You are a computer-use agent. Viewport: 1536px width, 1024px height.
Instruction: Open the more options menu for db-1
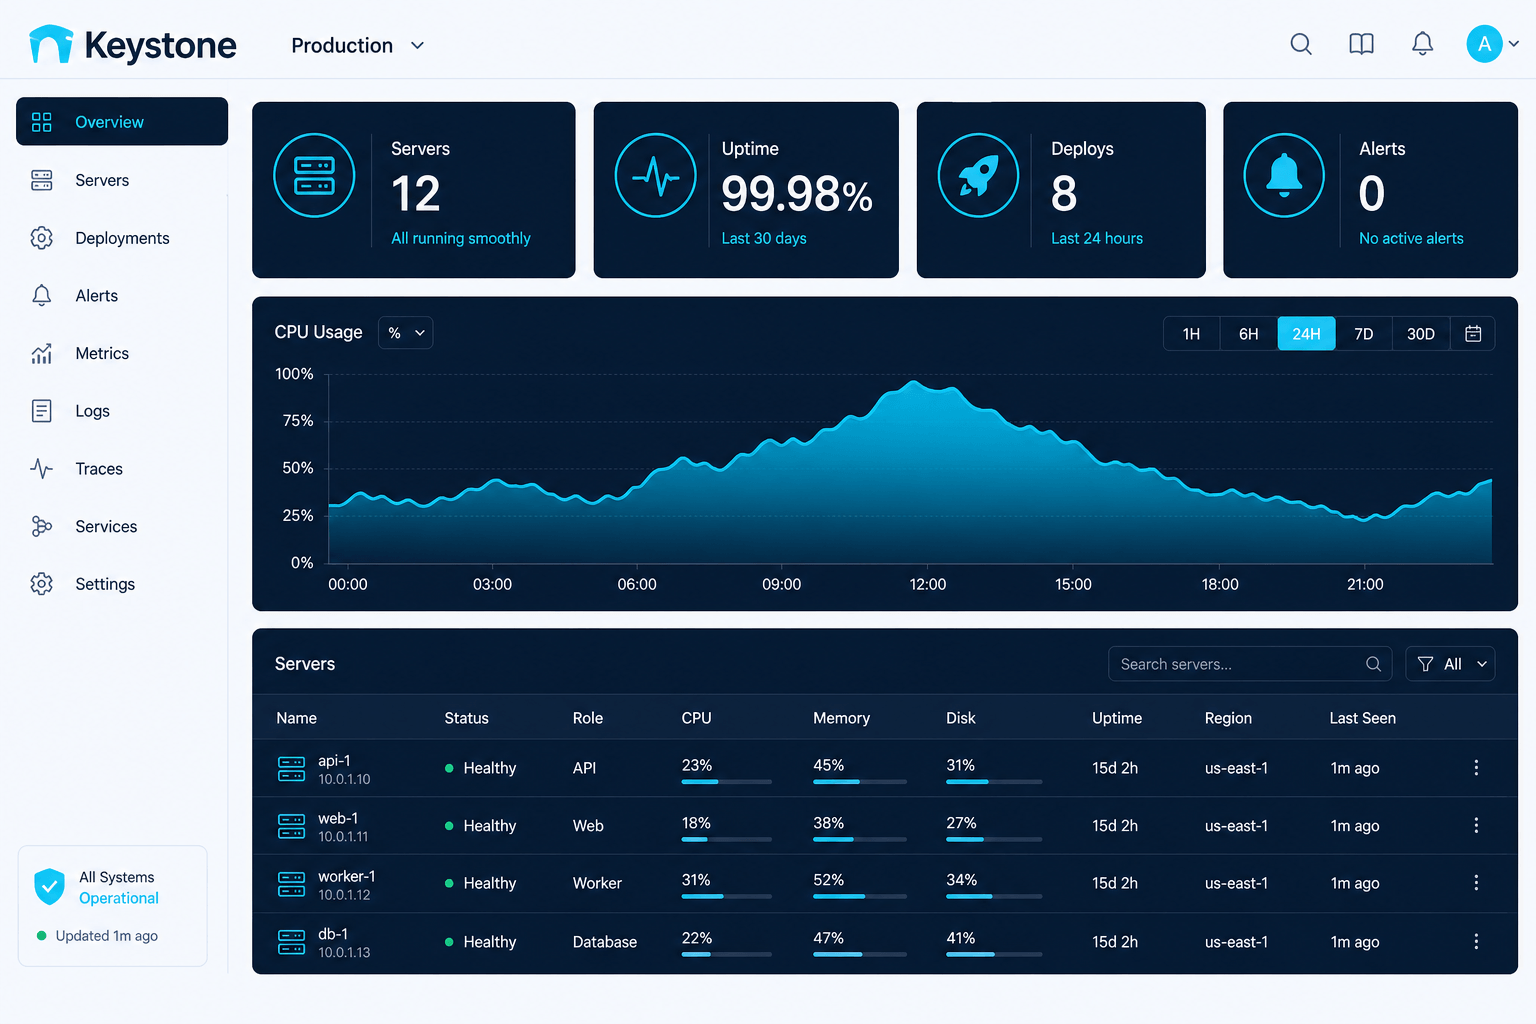pos(1476,942)
